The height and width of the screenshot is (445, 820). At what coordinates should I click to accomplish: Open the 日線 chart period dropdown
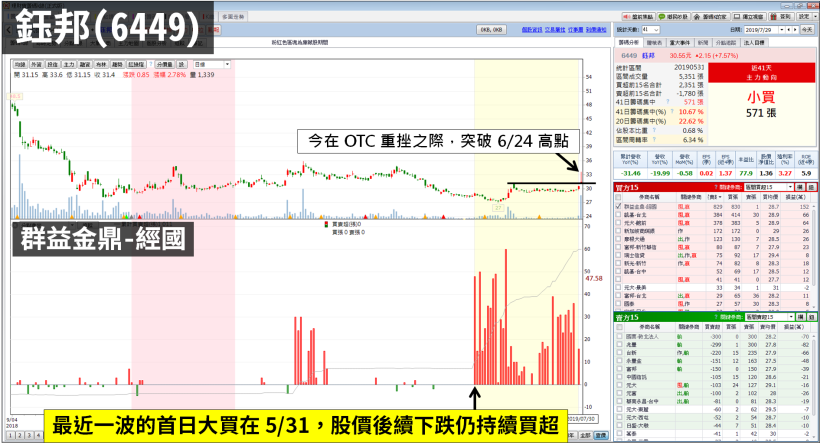(x=212, y=64)
